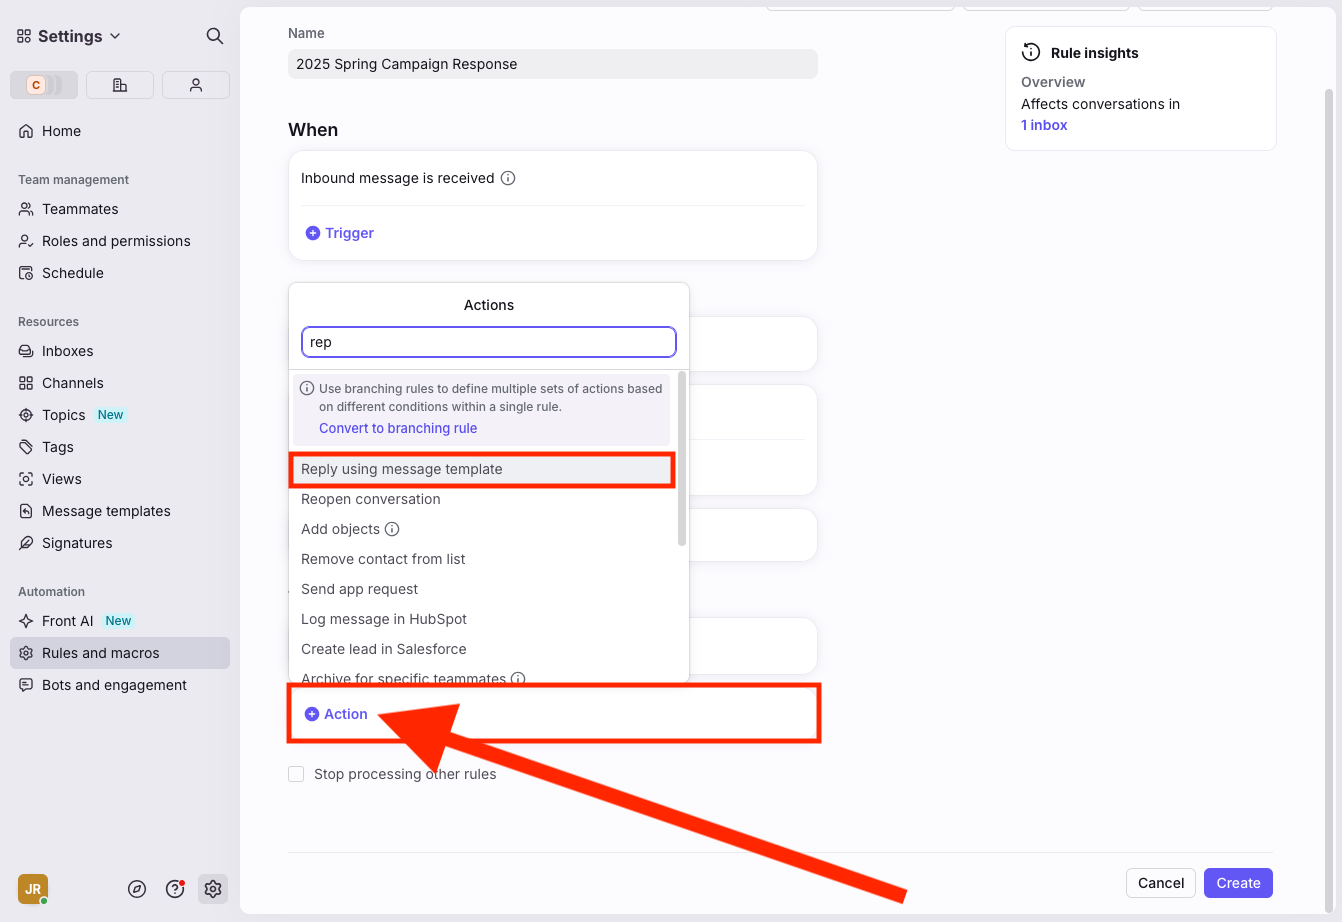The width and height of the screenshot is (1342, 922).
Task: Click the info icon next to Add objects
Action: (x=392, y=529)
